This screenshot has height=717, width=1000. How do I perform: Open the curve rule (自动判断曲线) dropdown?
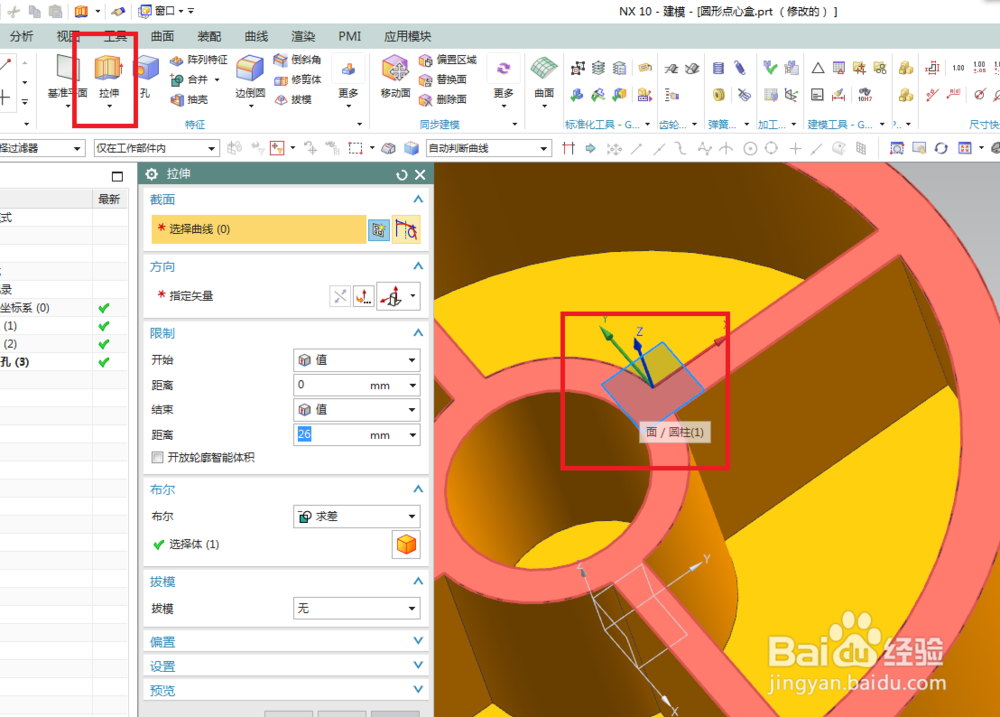[488, 148]
